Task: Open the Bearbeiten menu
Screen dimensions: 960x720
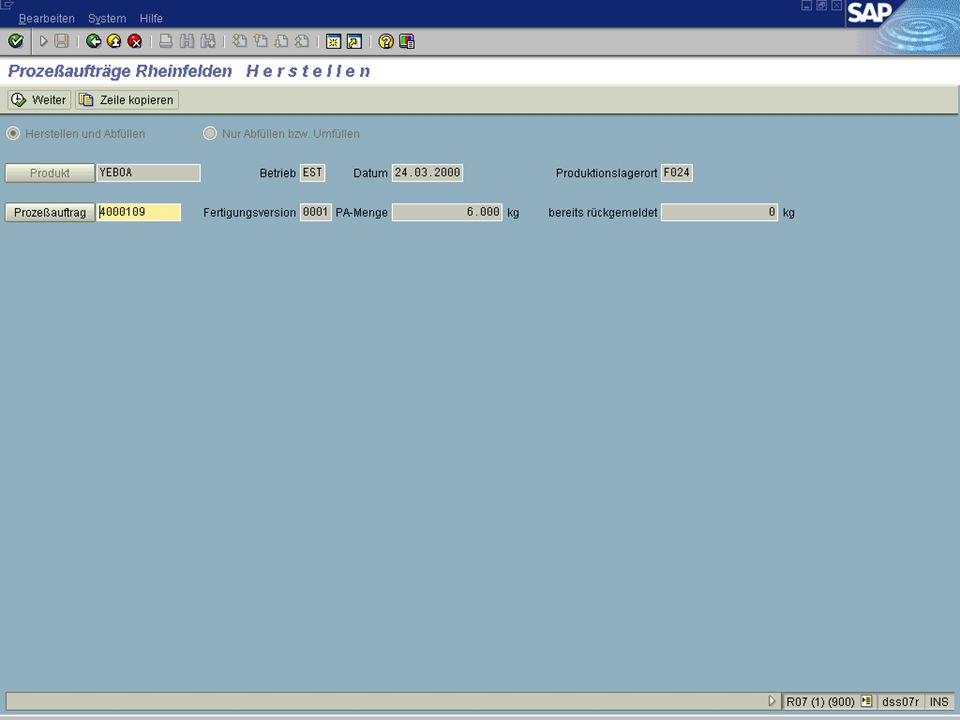Action: [x=47, y=18]
